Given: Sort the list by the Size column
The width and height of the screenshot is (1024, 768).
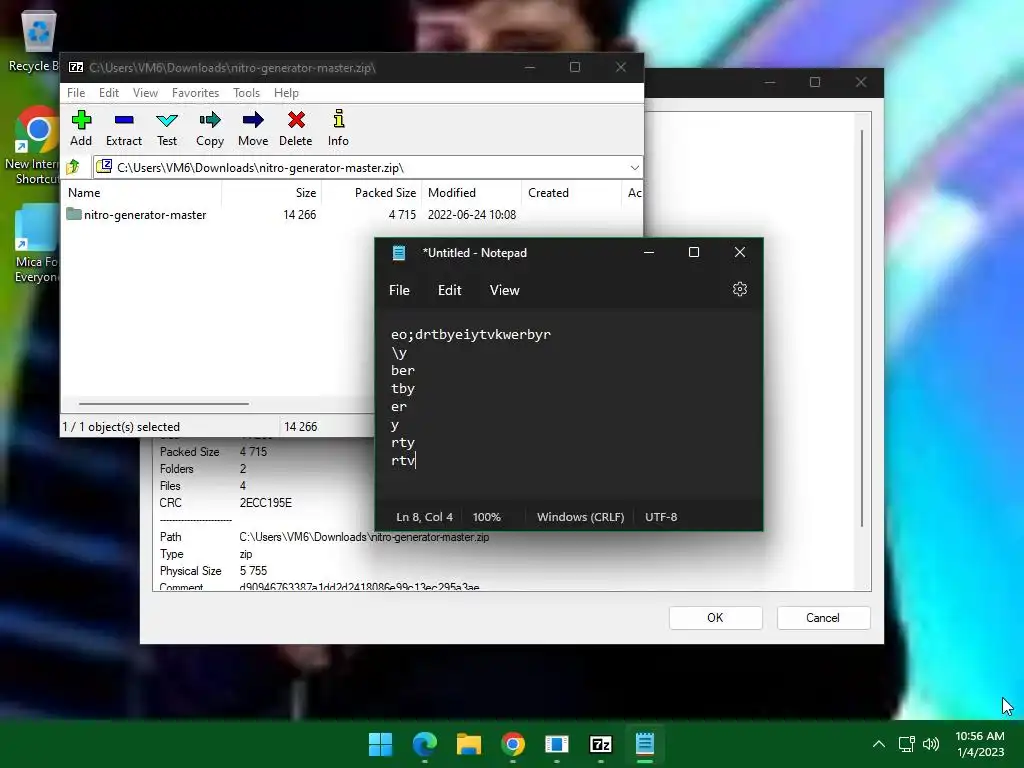Looking at the screenshot, I should (271, 193).
